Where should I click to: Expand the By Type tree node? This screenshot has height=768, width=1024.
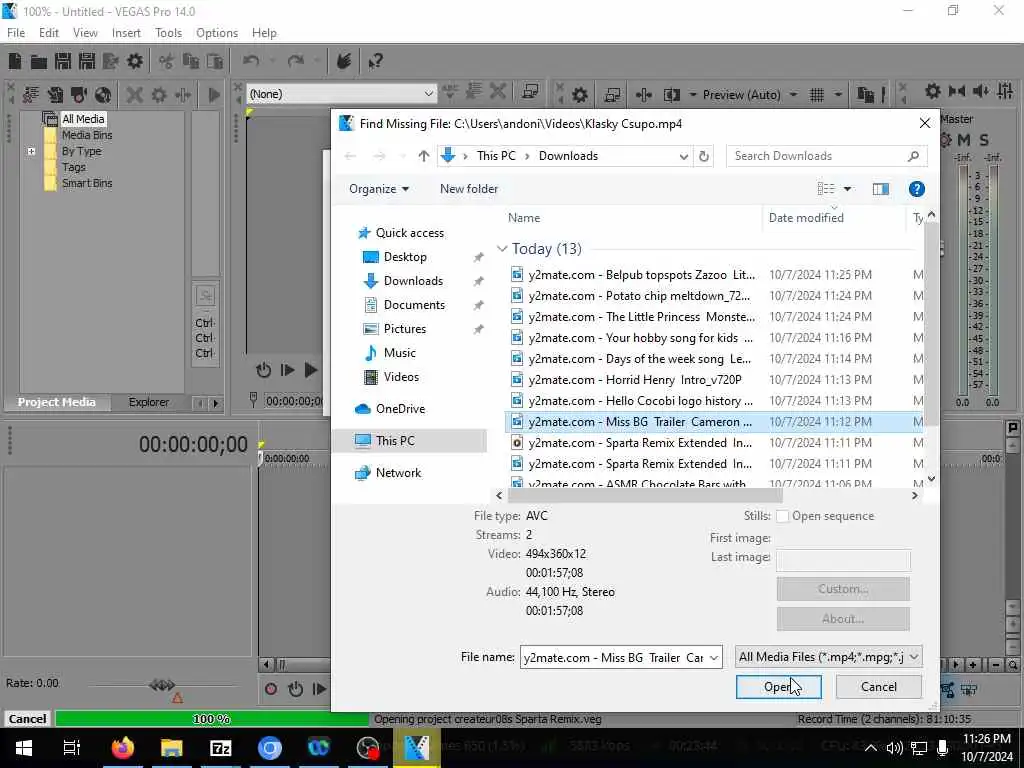(31, 152)
